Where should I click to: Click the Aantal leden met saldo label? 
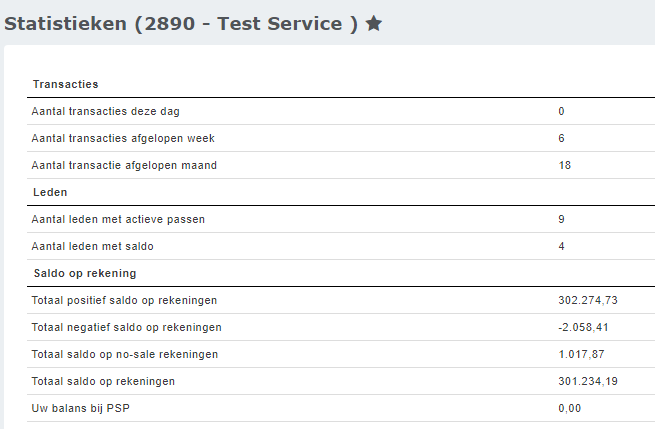[93, 245]
